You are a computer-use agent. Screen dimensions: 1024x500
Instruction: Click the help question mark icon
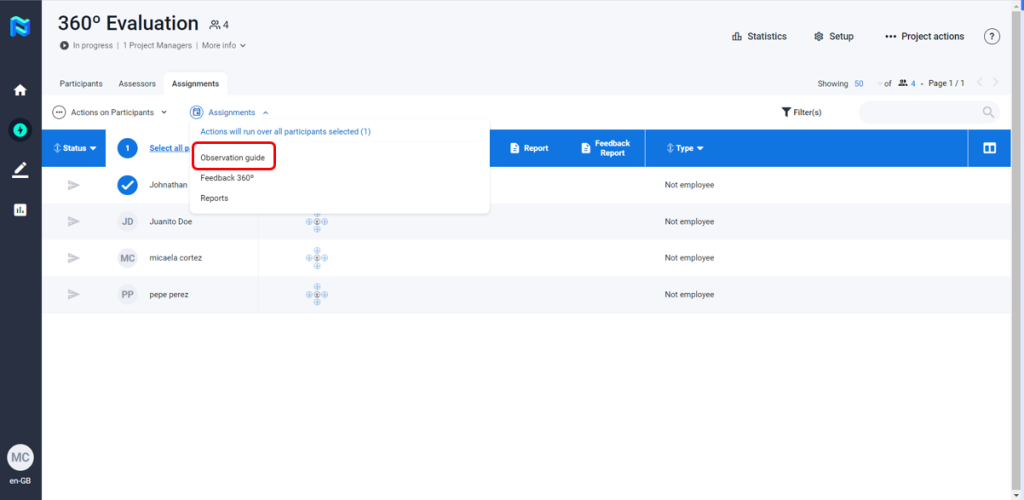(991, 36)
